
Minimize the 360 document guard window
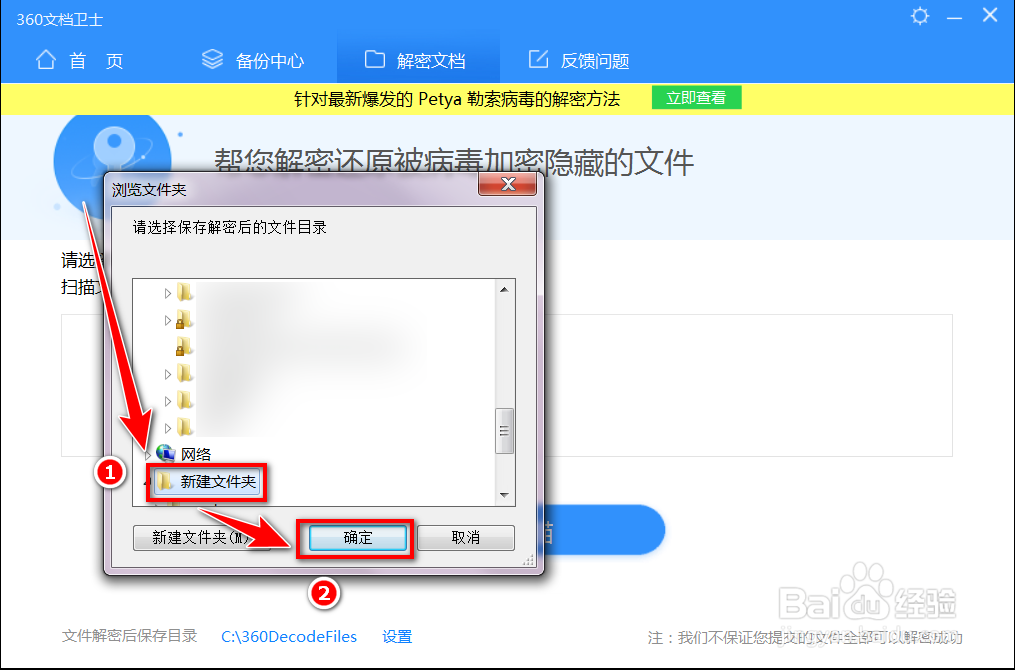click(954, 18)
